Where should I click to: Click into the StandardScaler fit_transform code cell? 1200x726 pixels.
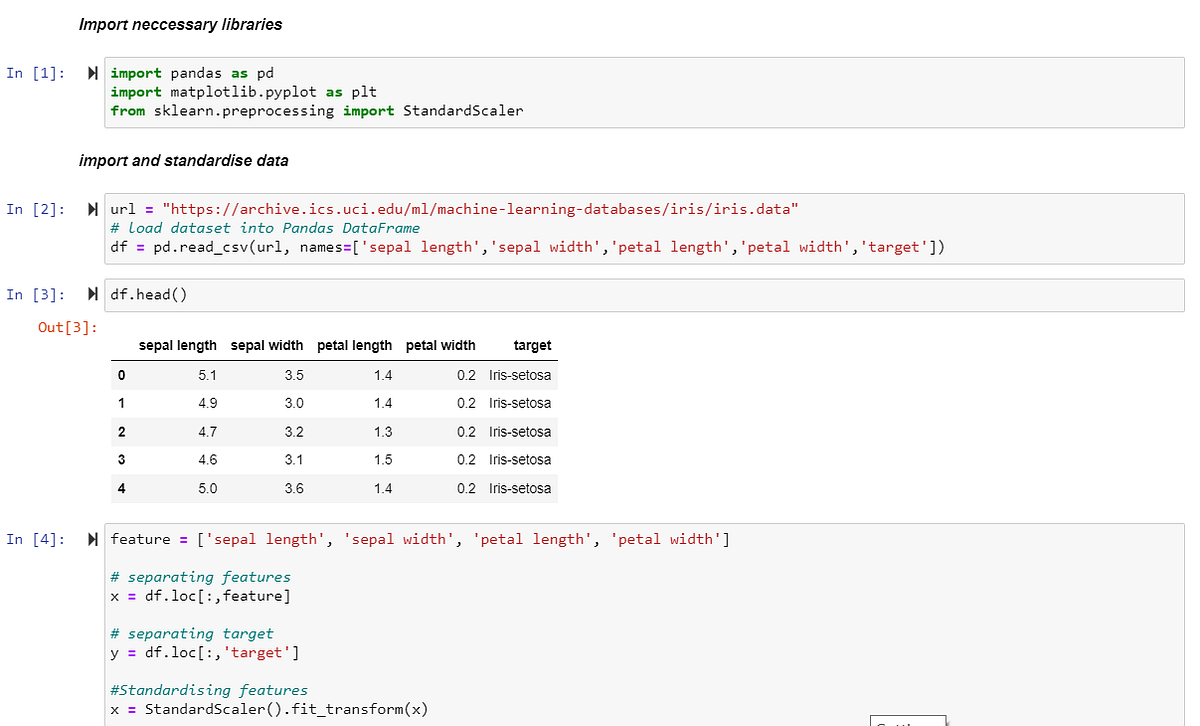pyautogui.click(x=644, y=625)
